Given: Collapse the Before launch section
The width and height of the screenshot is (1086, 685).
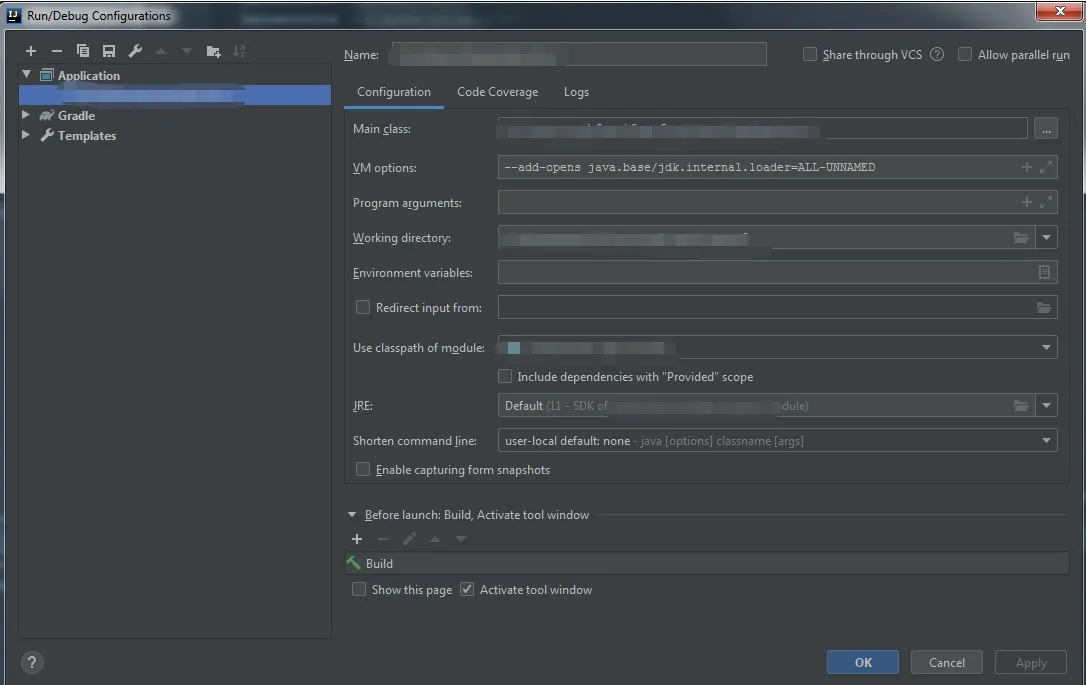Looking at the screenshot, I should (352, 515).
